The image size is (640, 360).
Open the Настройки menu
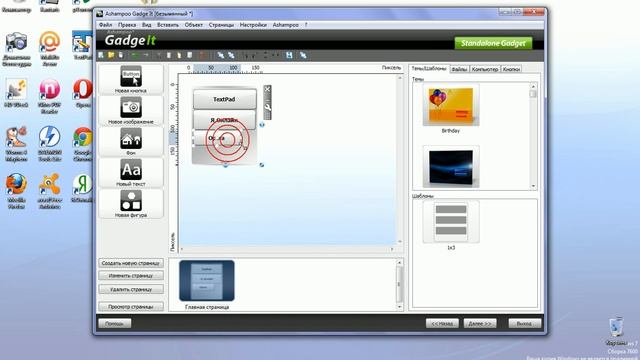coord(253,25)
